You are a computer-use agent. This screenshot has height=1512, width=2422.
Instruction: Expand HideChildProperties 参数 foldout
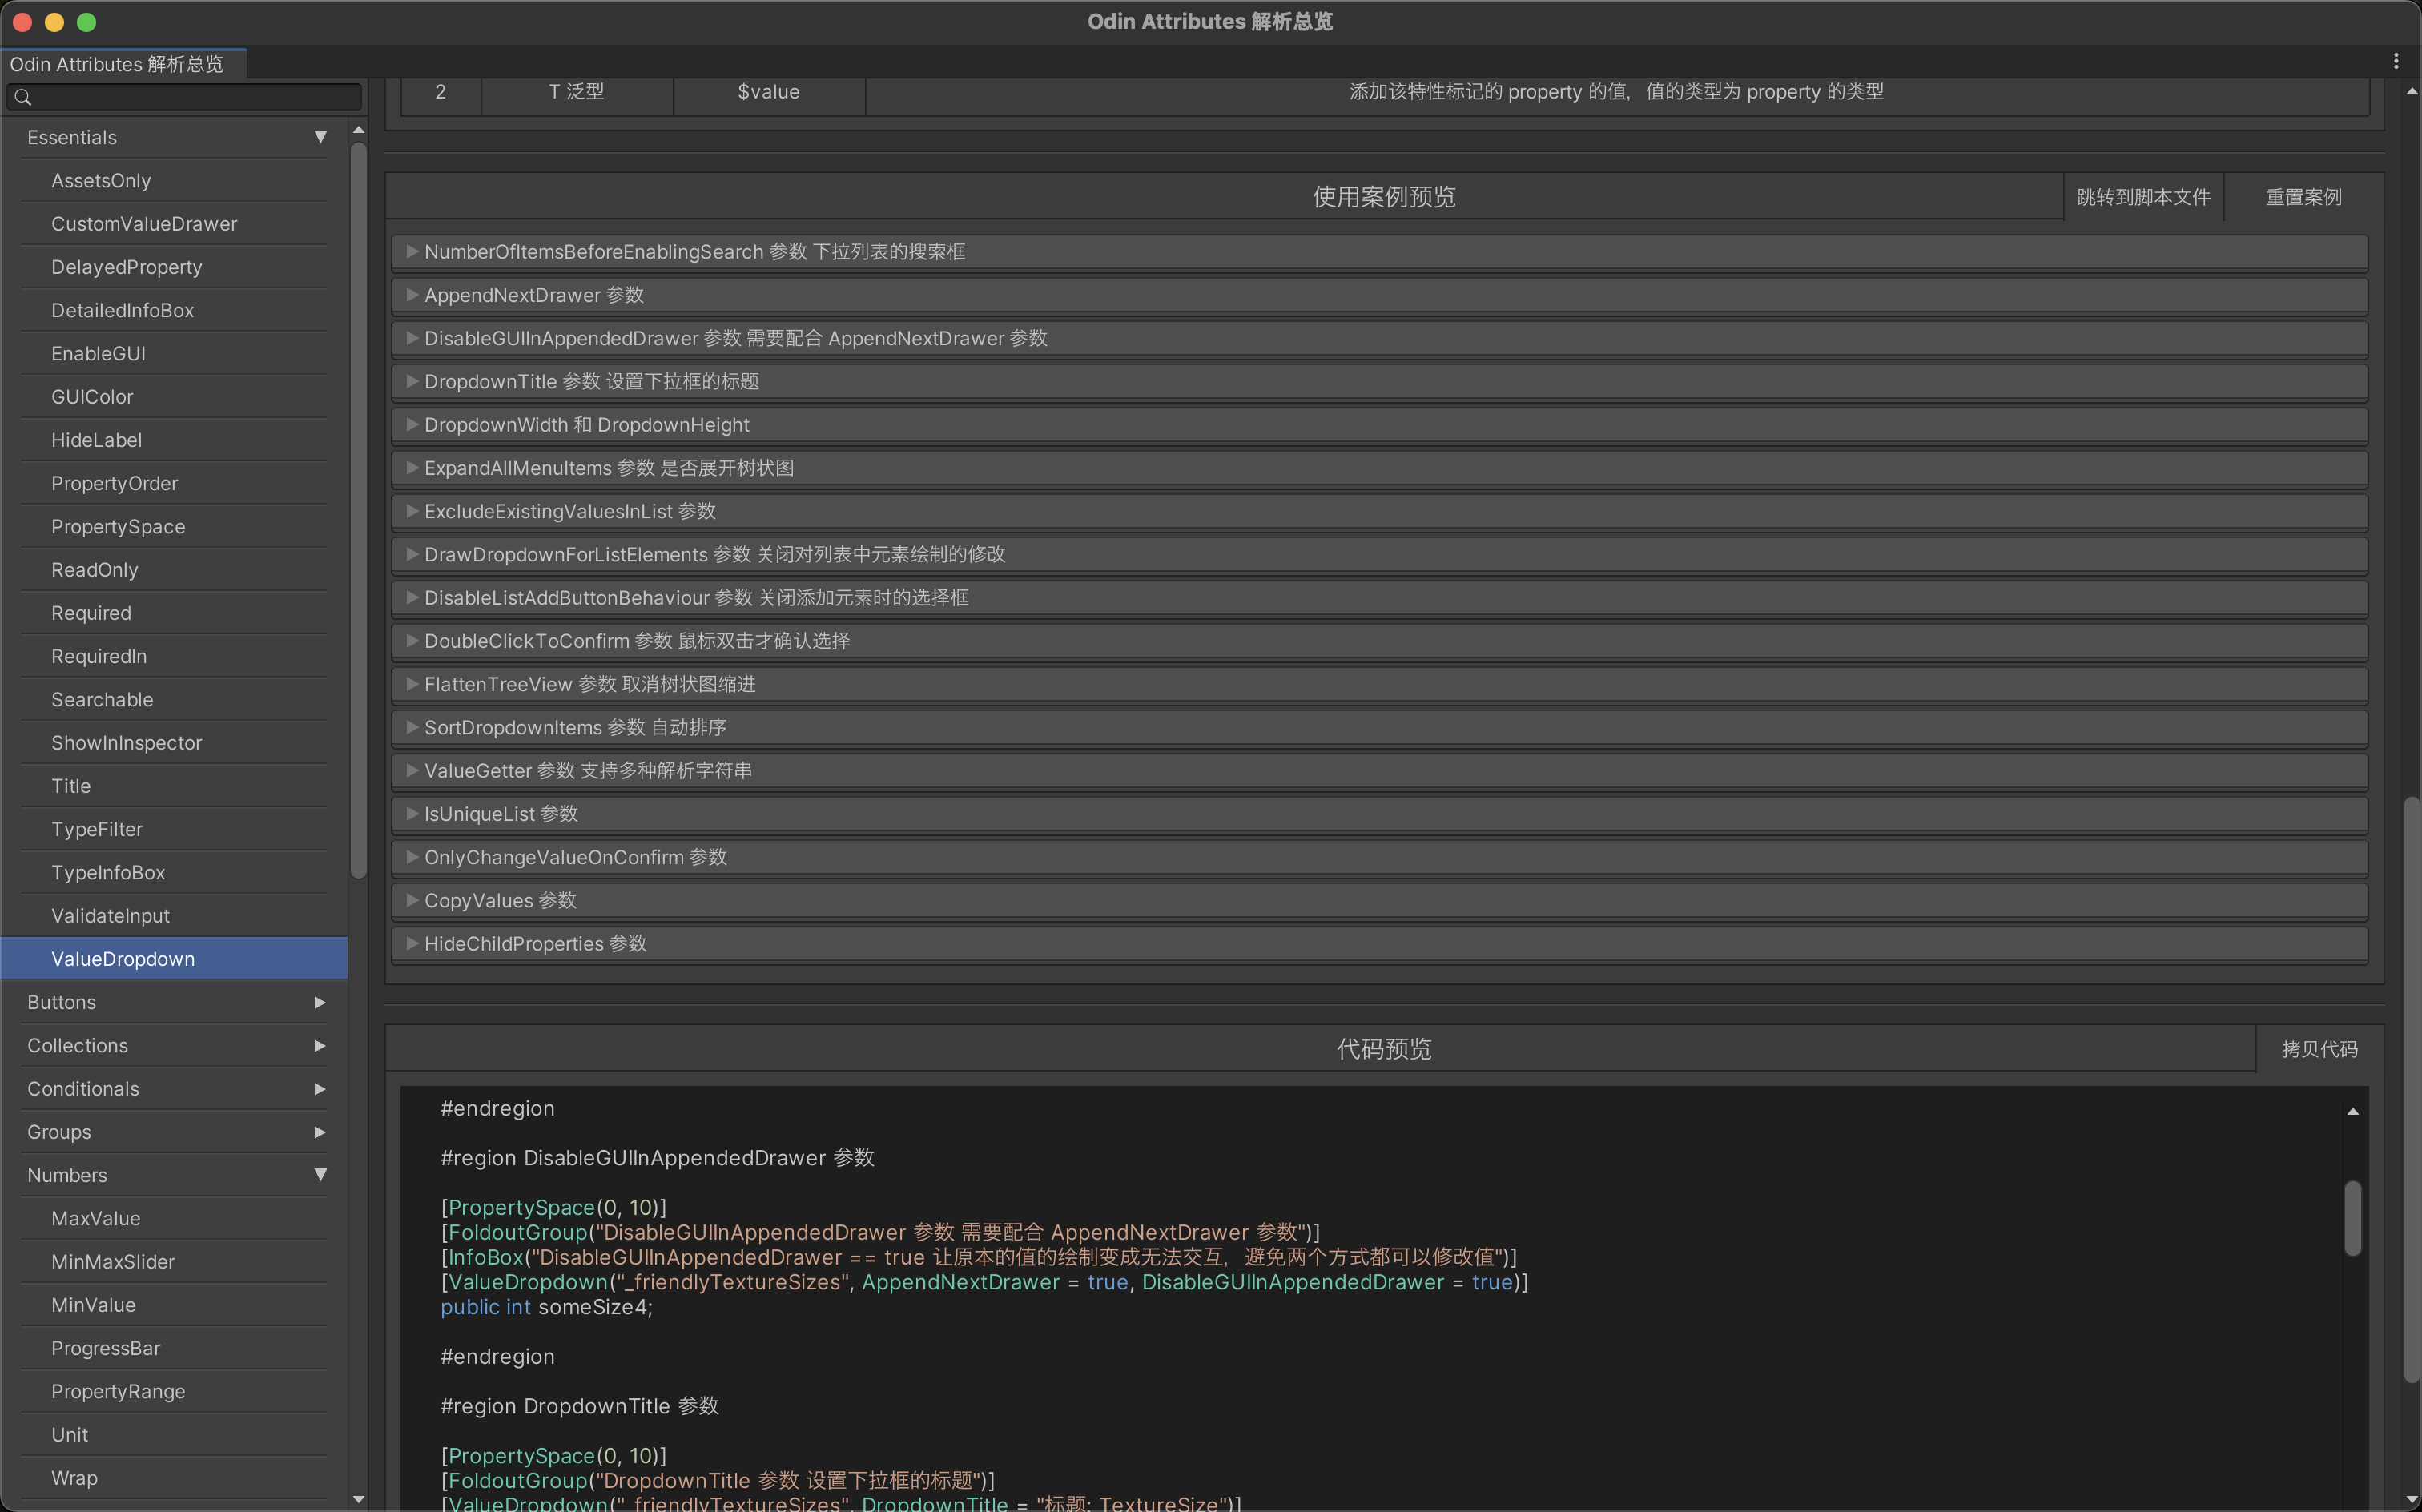(x=1379, y=943)
